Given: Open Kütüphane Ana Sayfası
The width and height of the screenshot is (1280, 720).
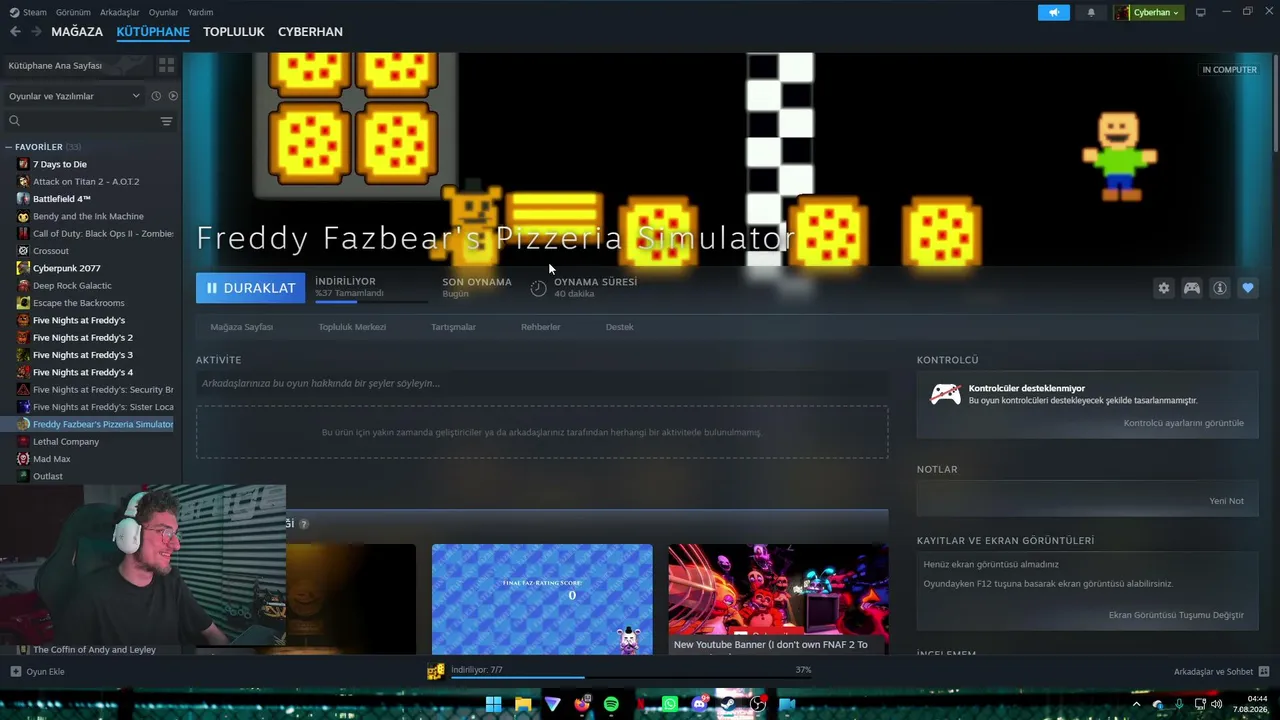Looking at the screenshot, I should (x=78, y=65).
